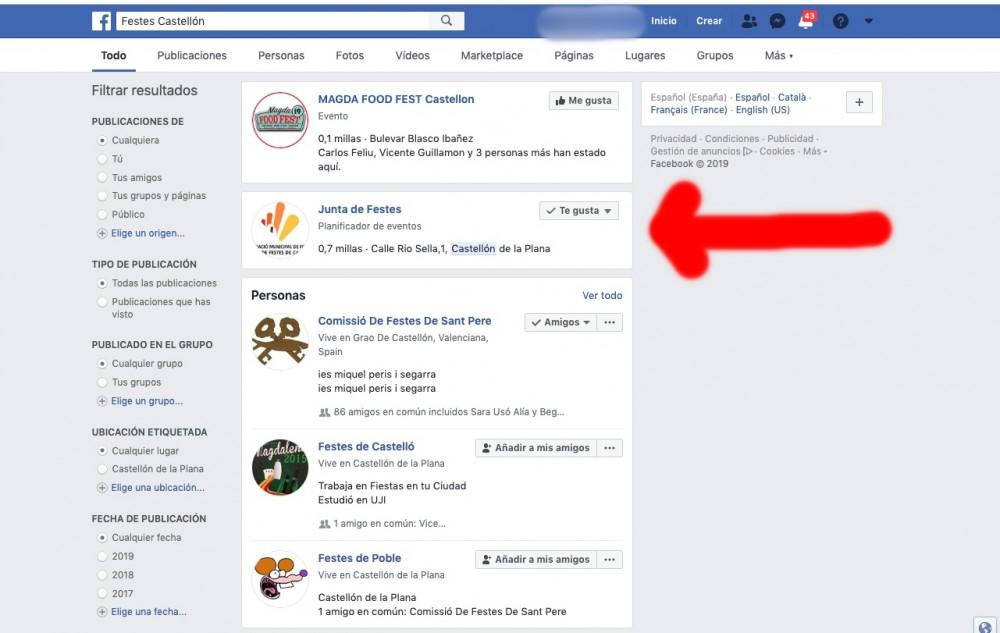
Task: Expand the Más tab dropdown
Action: (778, 56)
